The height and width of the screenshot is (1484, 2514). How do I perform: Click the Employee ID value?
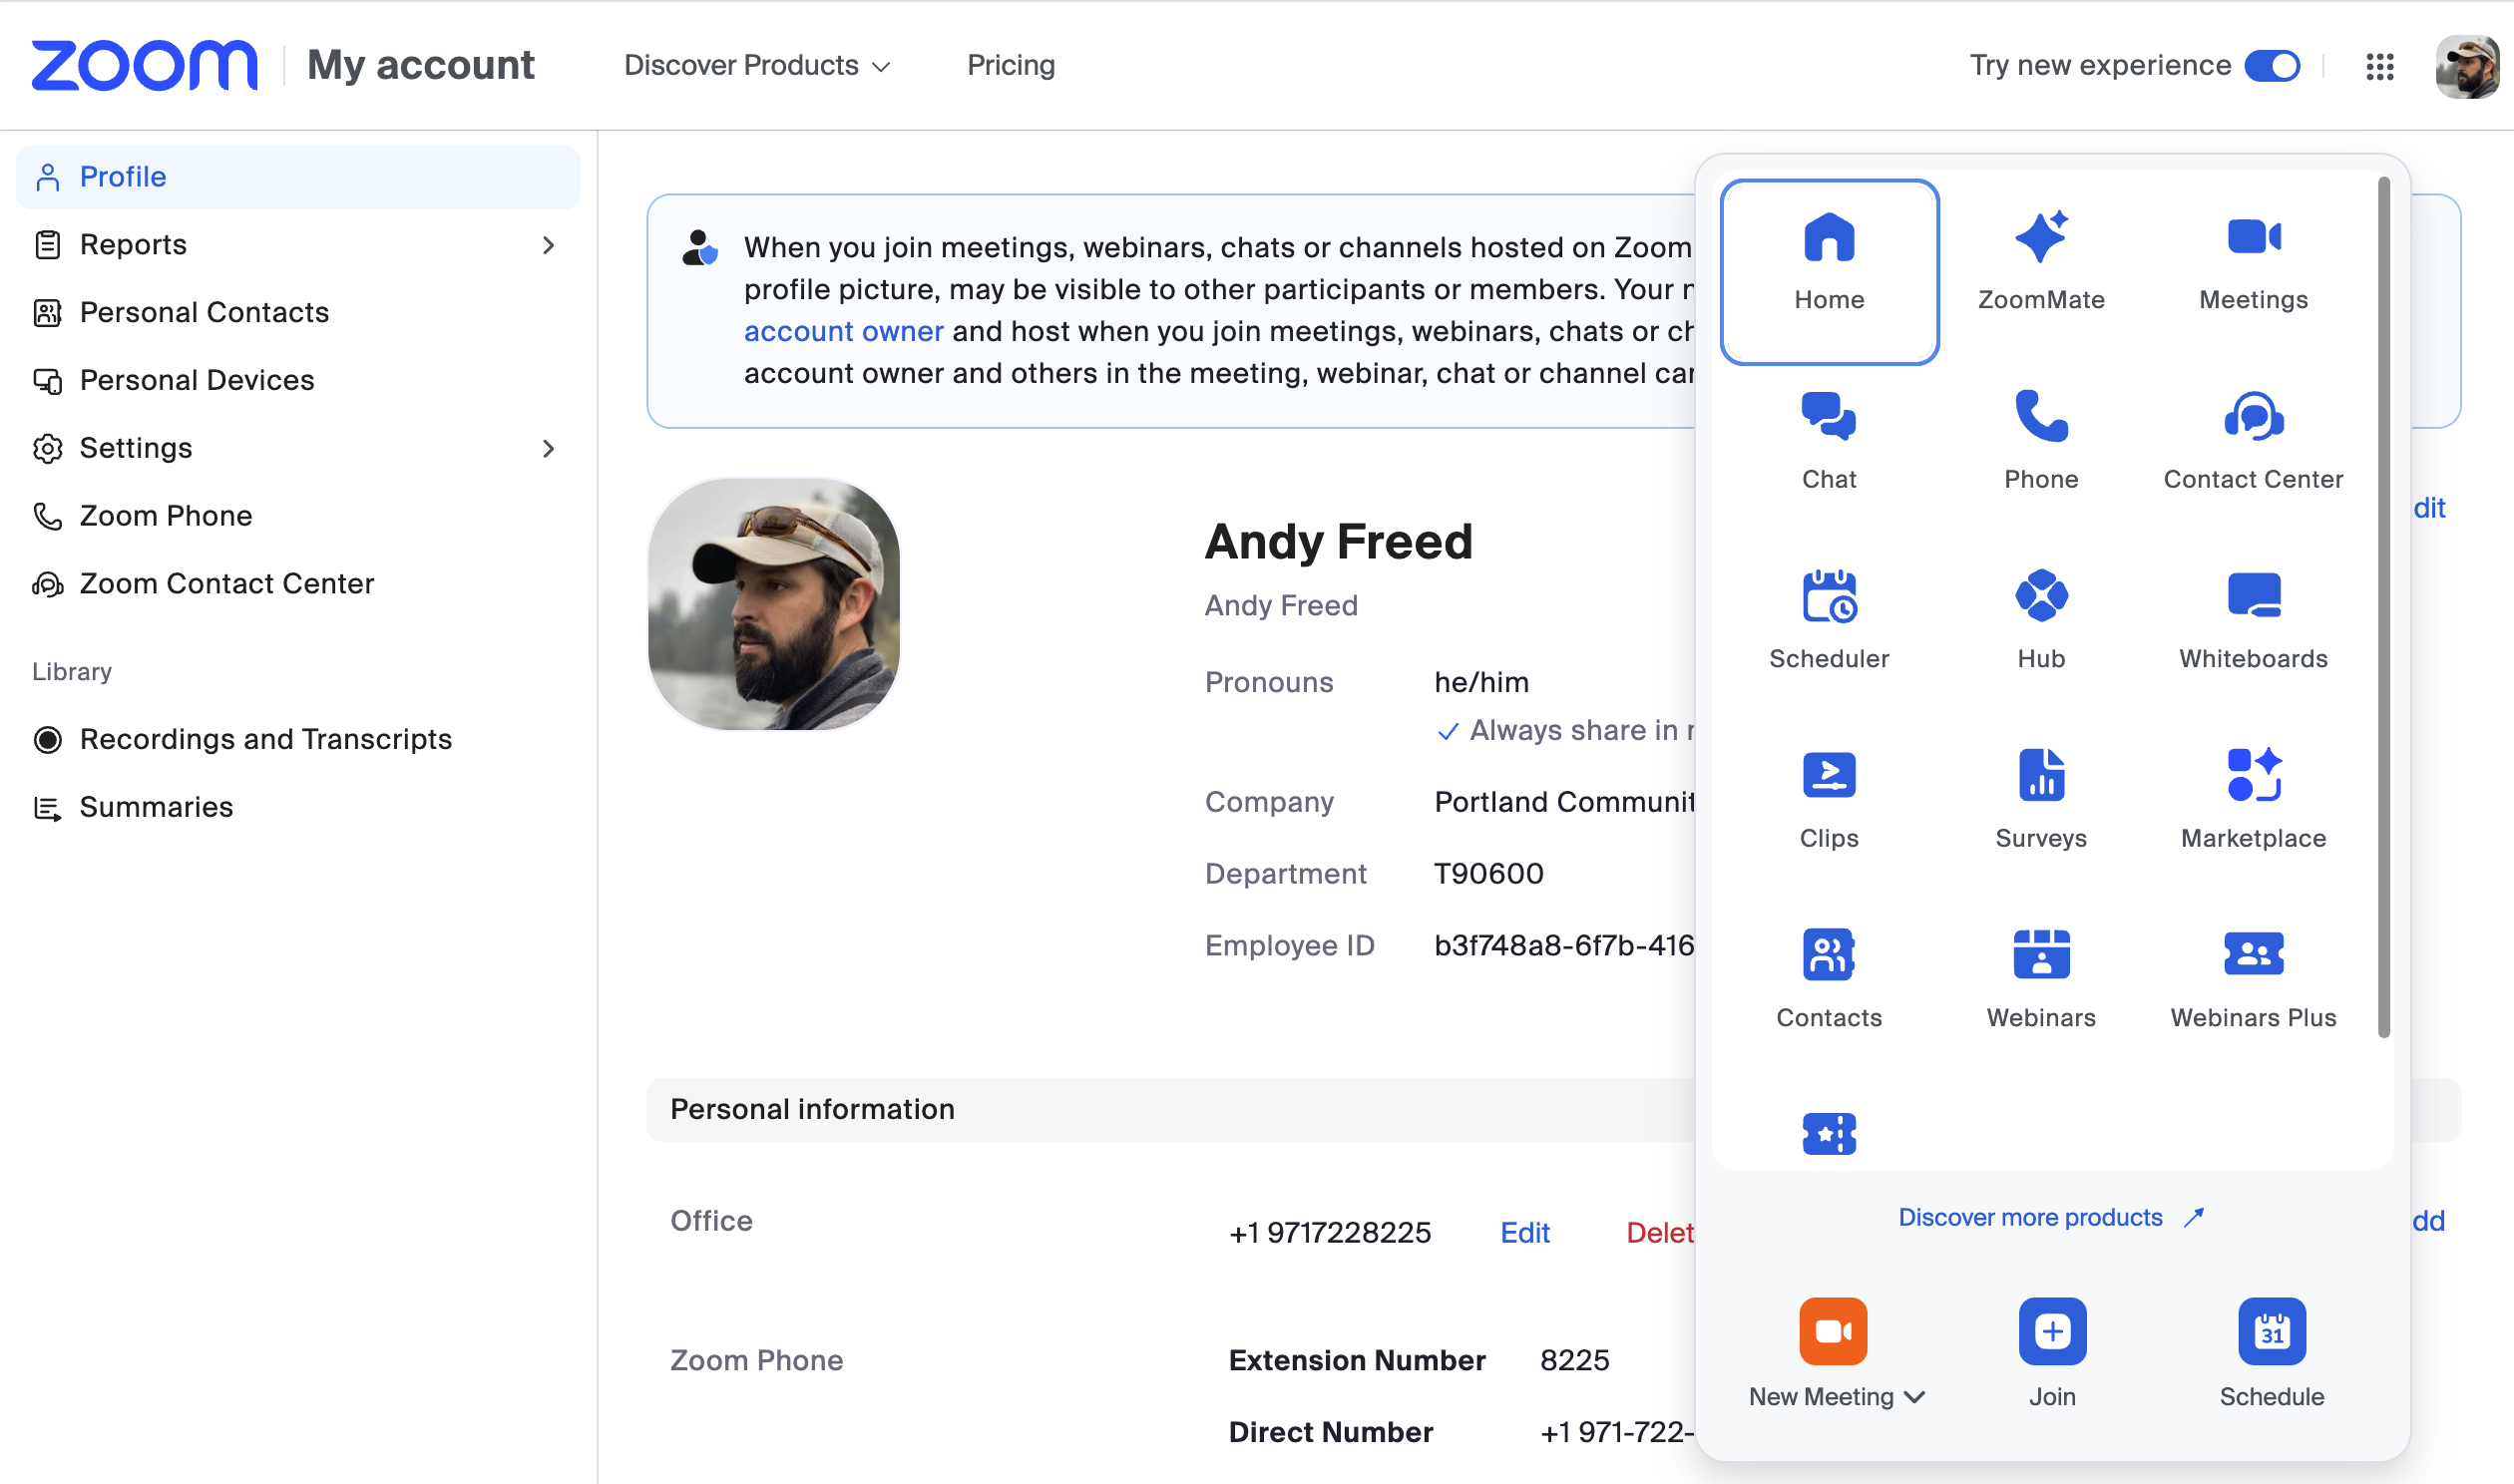tap(1564, 945)
